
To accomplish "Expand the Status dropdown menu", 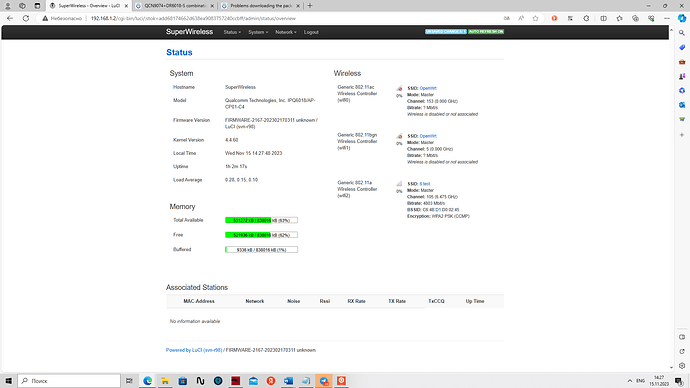I will [232, 32].
